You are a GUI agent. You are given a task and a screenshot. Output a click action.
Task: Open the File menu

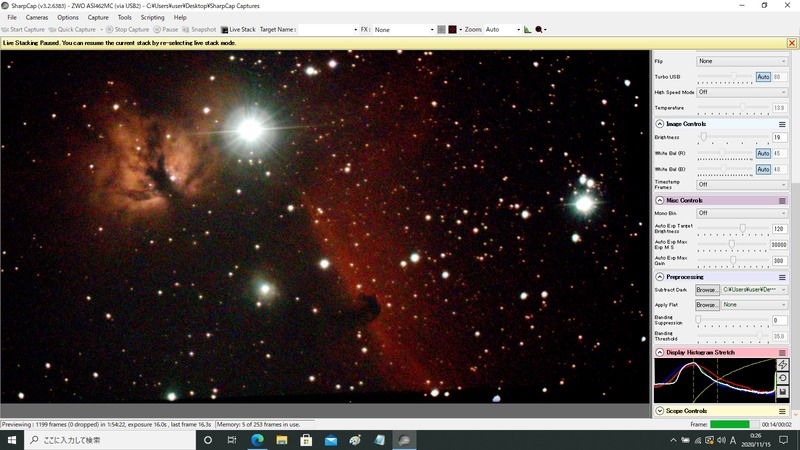click(12, 17)
